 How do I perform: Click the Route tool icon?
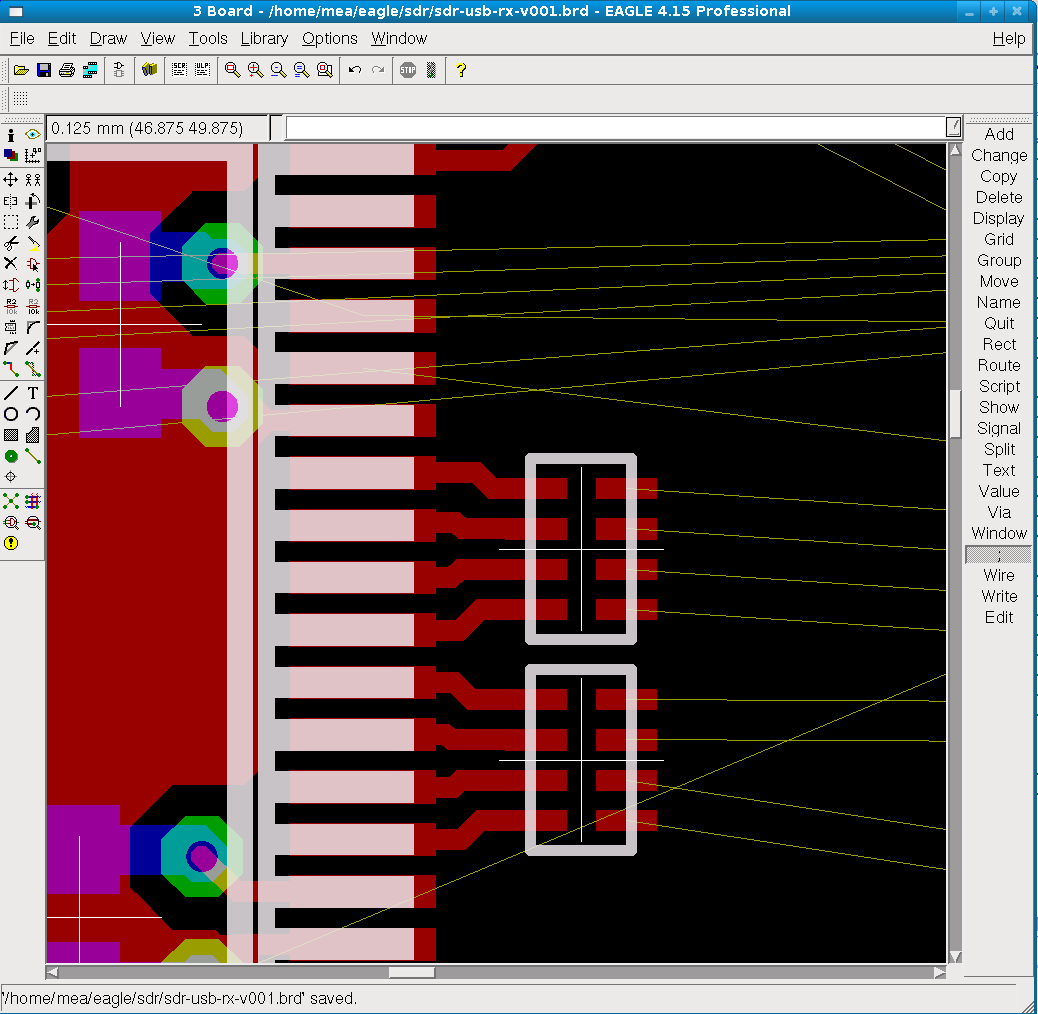point(11,370)
